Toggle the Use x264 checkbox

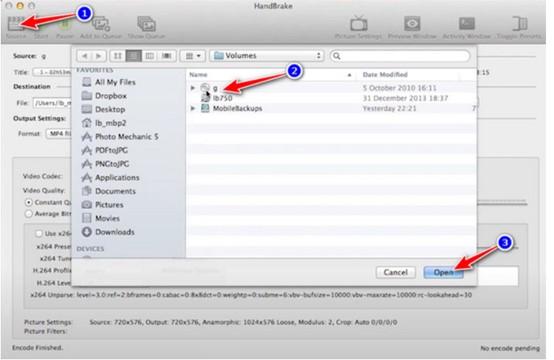(39, 234)
